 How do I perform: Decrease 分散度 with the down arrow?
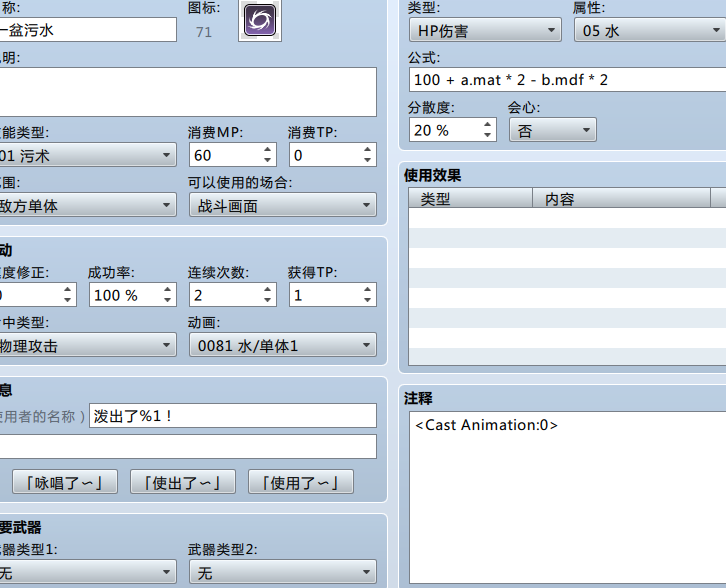[488, 135]
